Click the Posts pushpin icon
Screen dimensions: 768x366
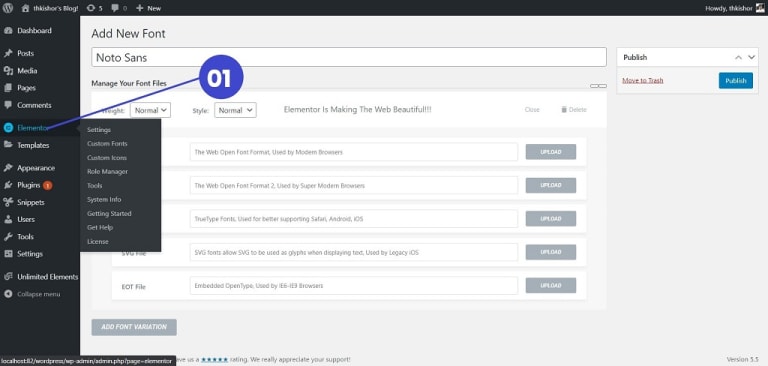tap(8, 53)
